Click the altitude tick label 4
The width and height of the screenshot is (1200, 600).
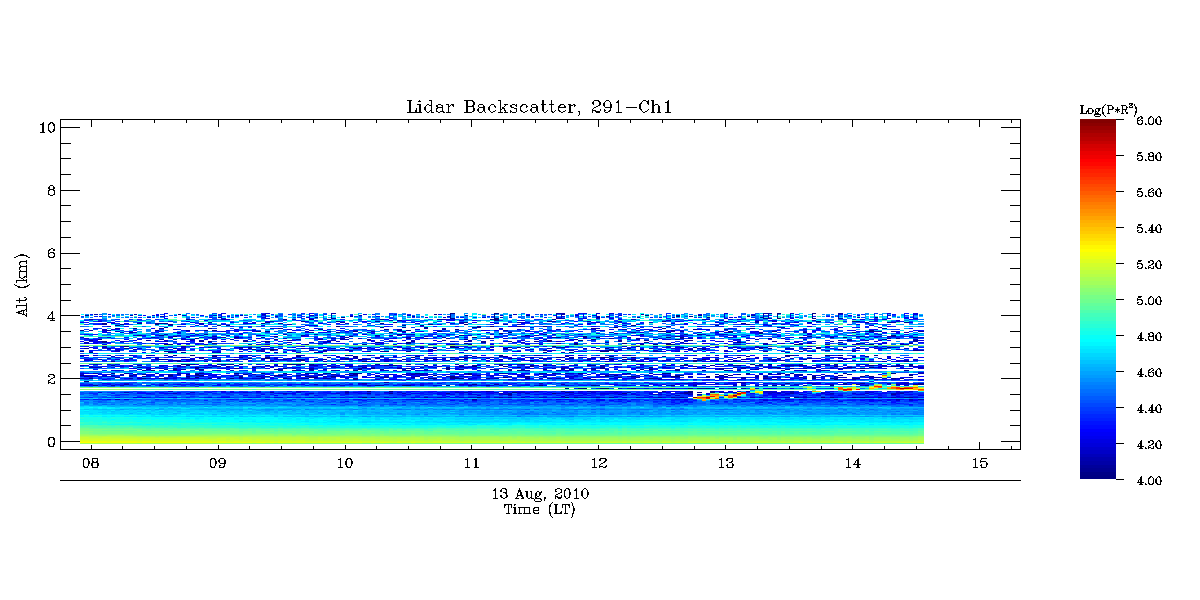49,316
